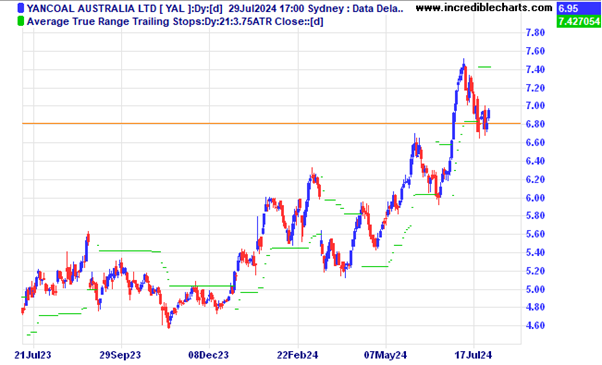
Task: Click the 5.00 price axis label
Action: pos(535,289)
